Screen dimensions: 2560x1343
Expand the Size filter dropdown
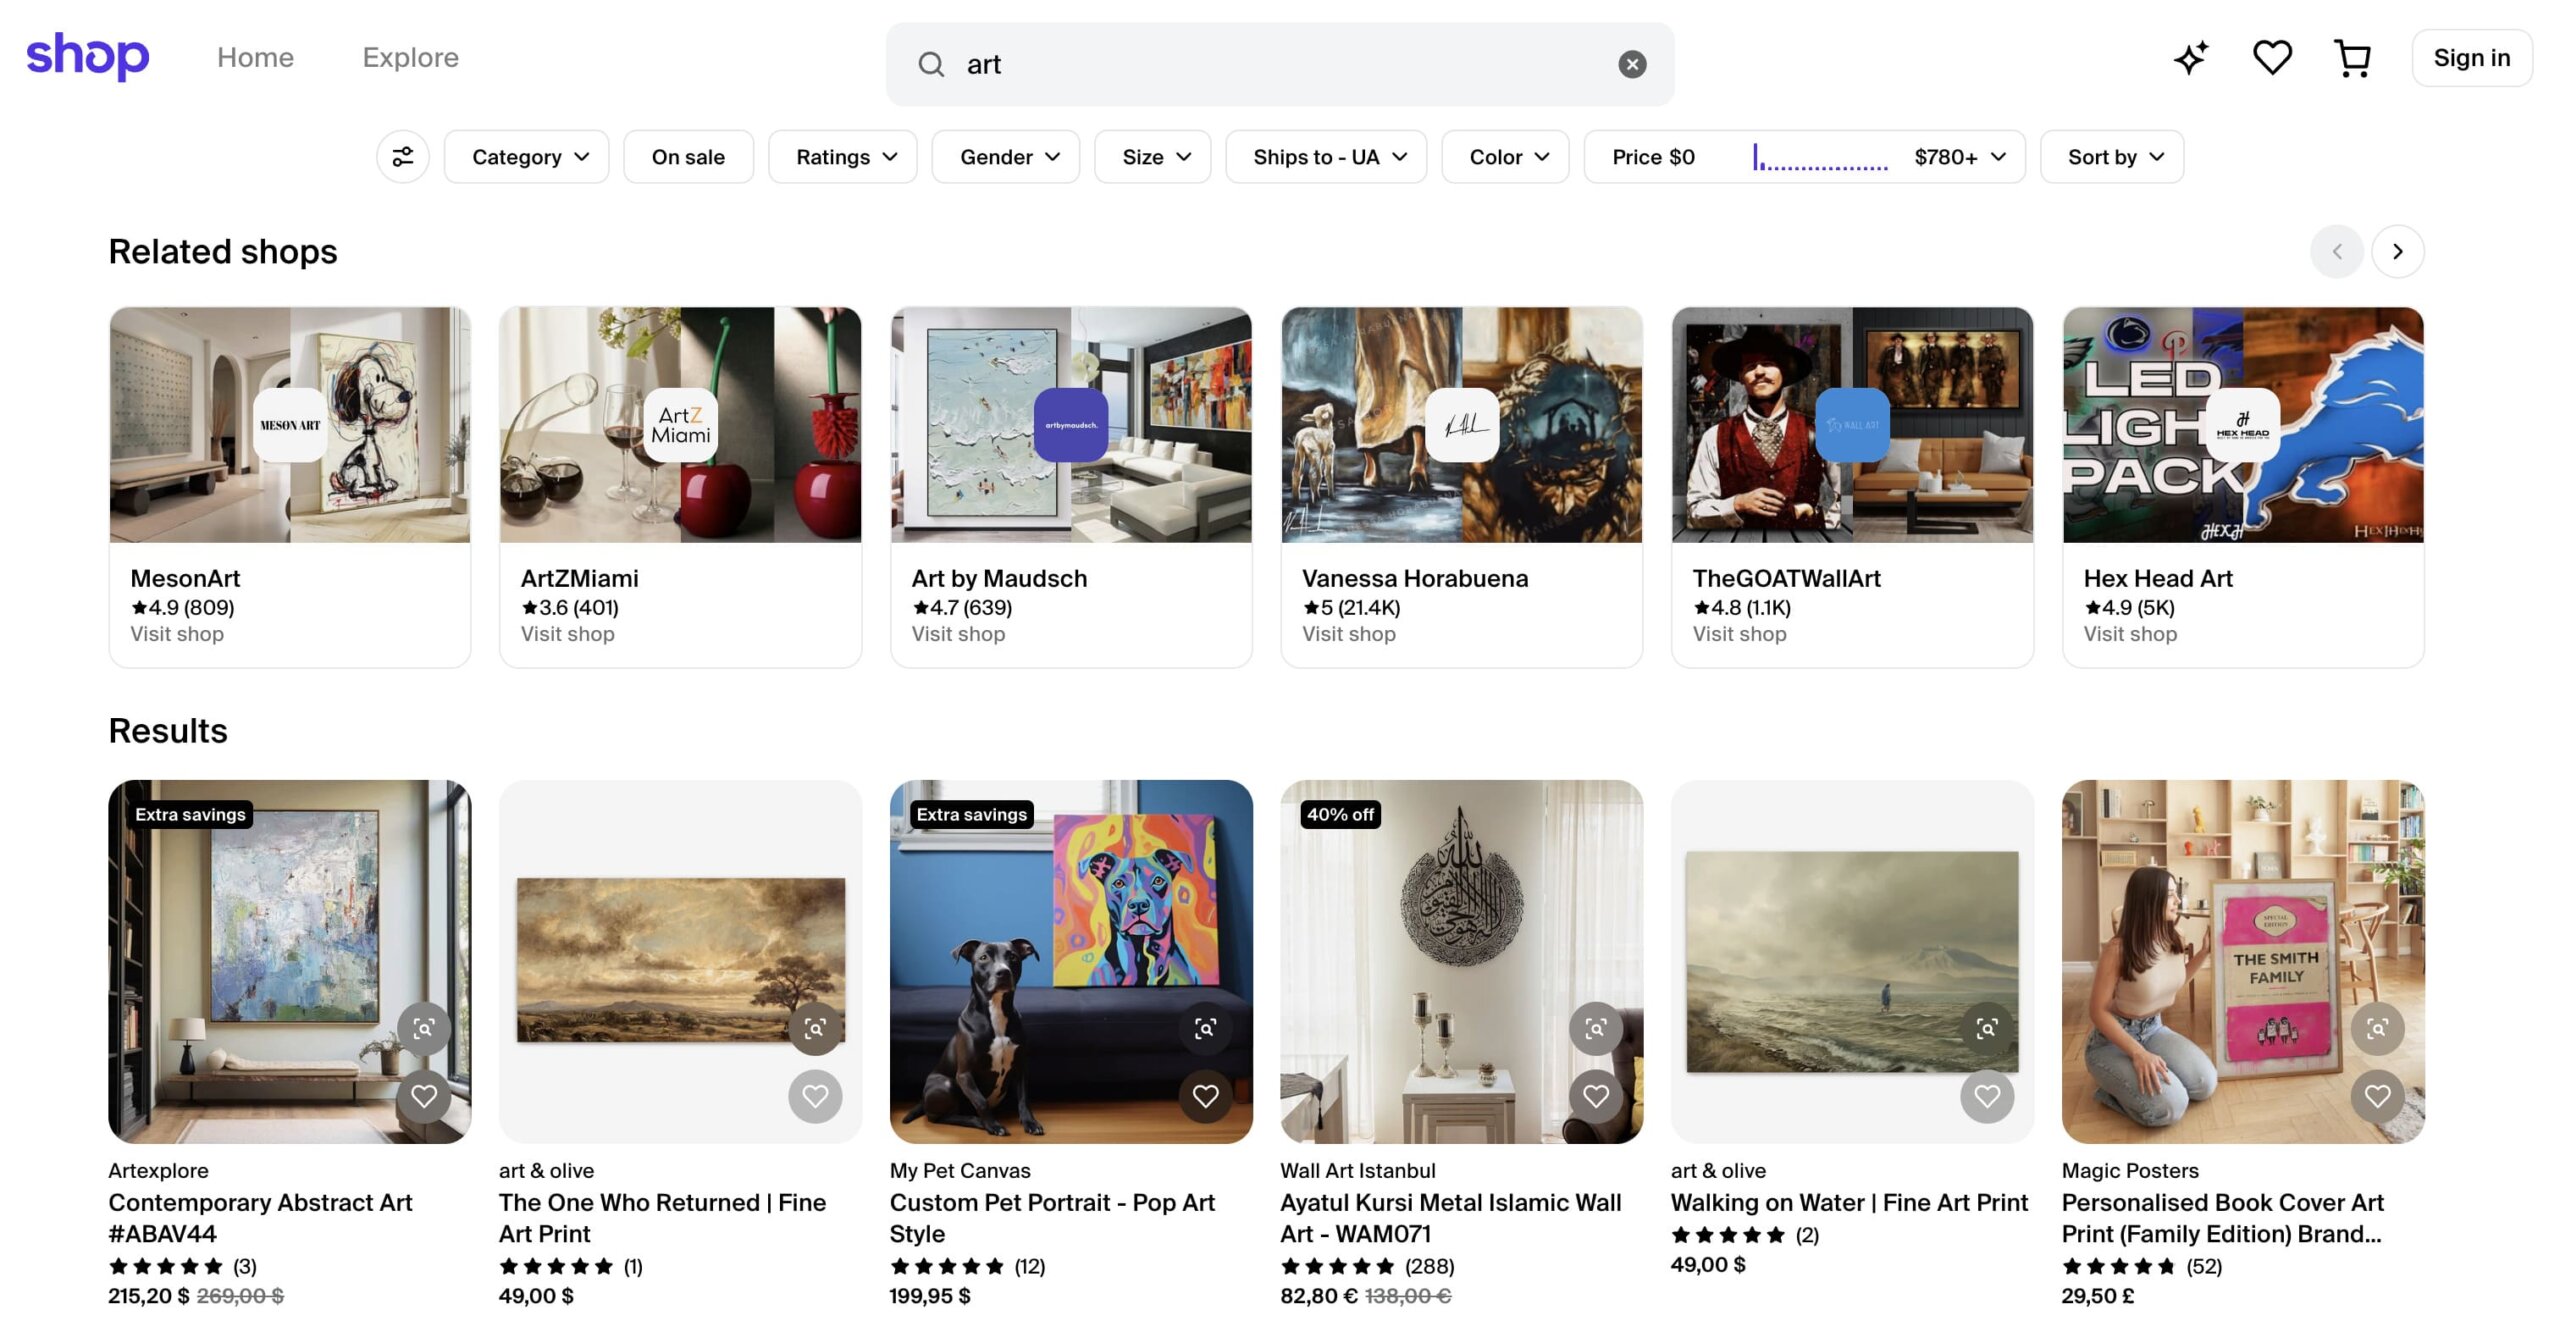pos(1153,157)
